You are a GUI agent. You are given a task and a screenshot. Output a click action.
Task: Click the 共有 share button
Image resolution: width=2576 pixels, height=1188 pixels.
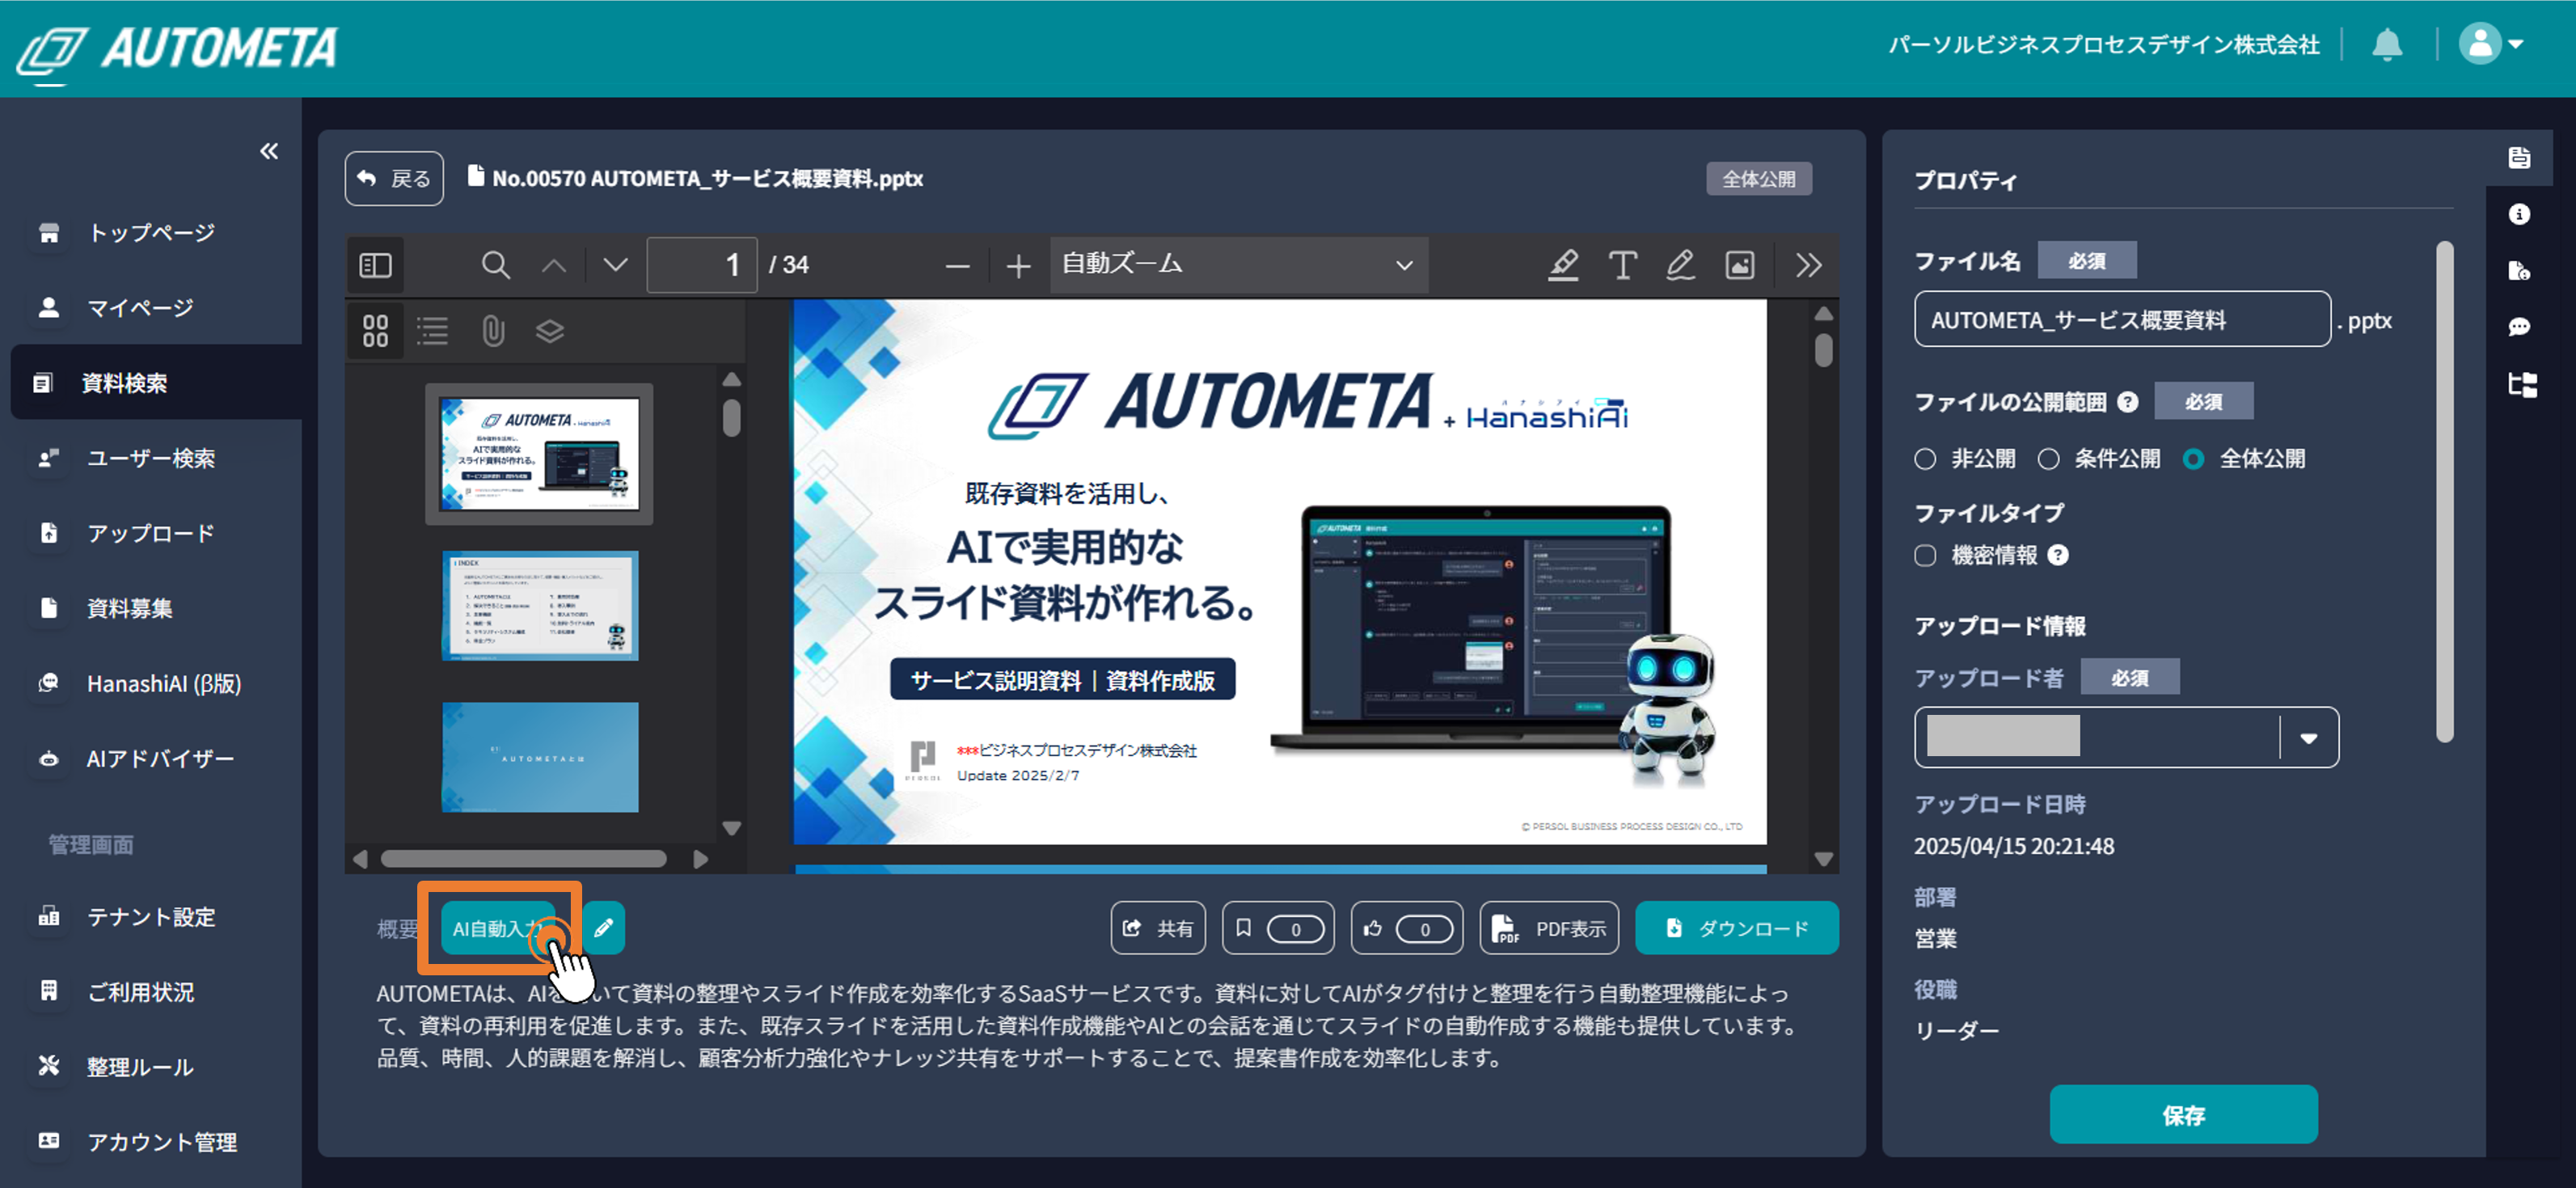coord(1158,928)
